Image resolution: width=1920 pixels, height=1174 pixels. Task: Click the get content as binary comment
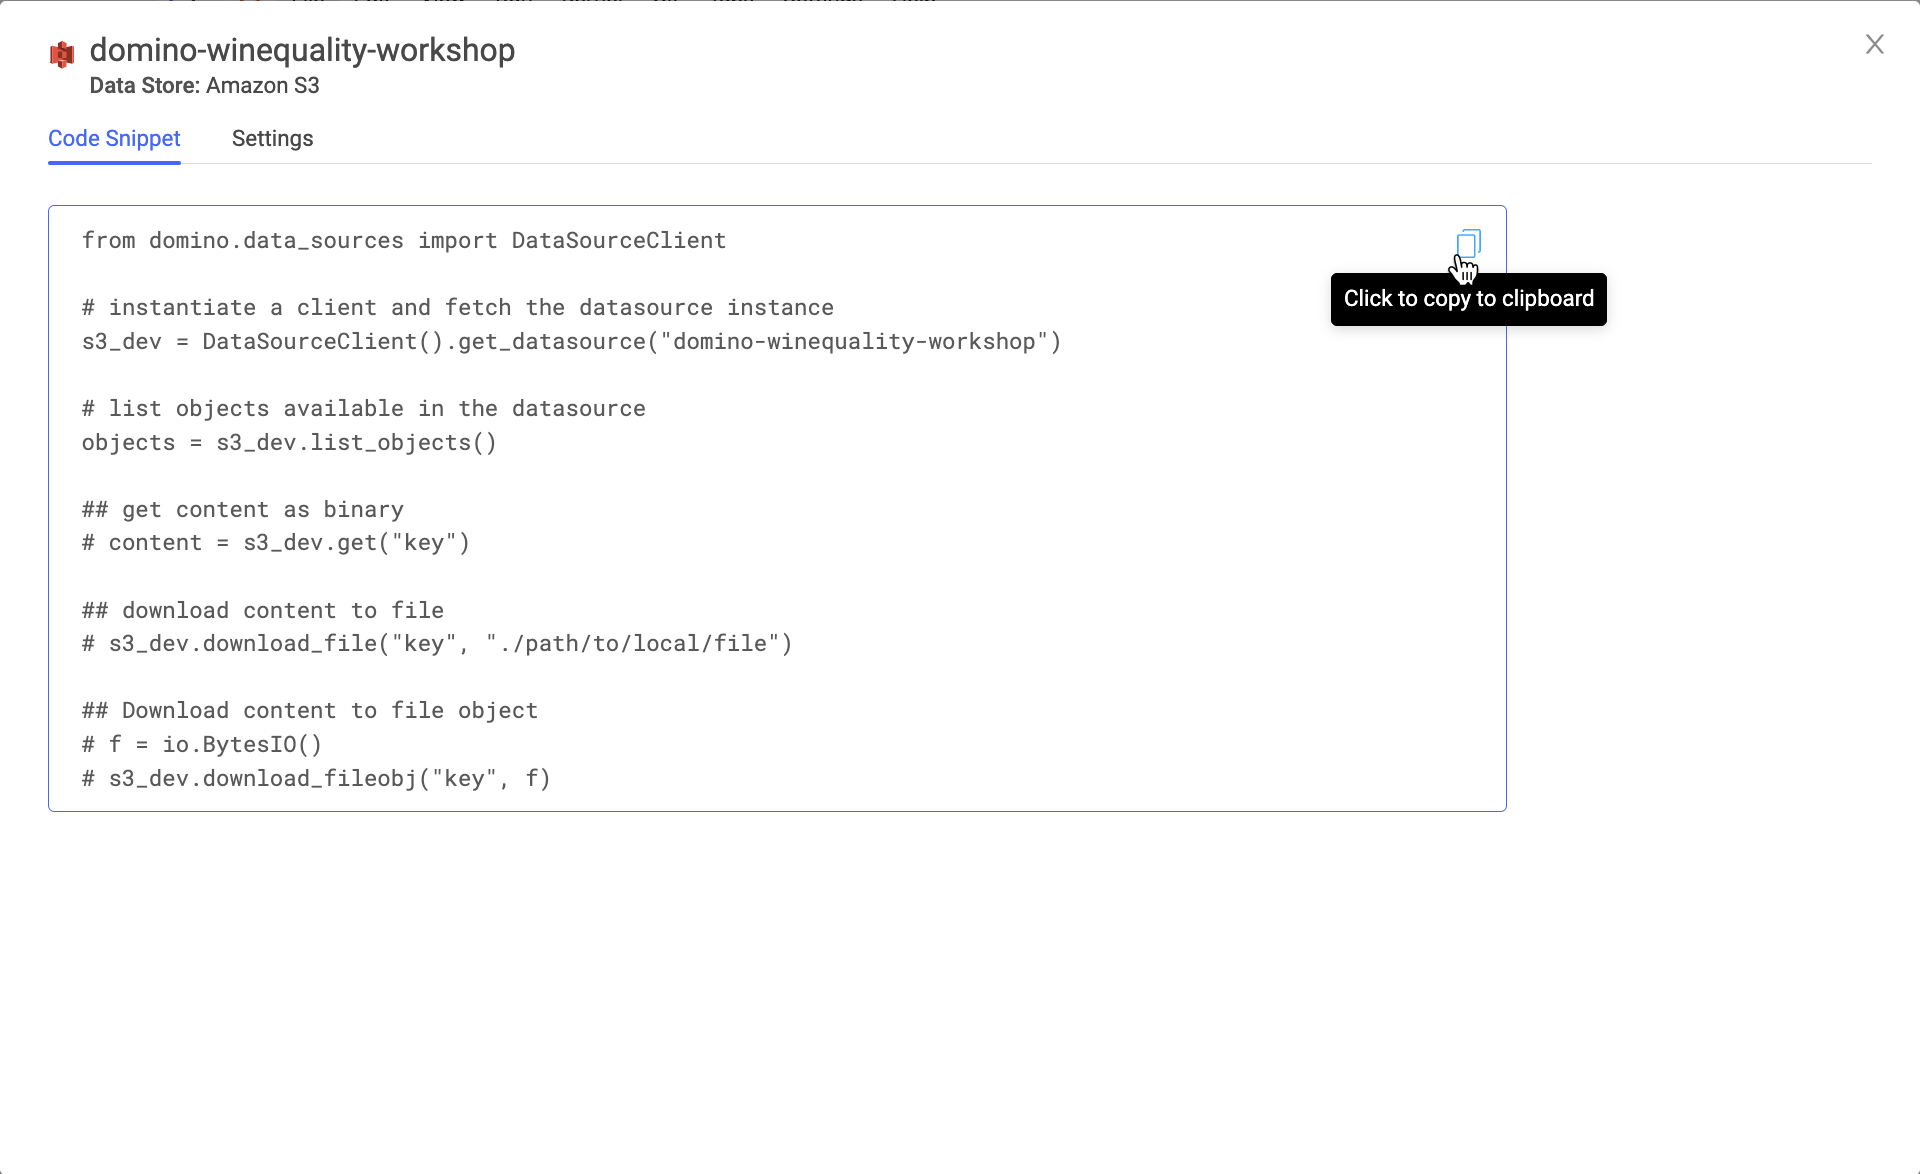pos(242,510)
